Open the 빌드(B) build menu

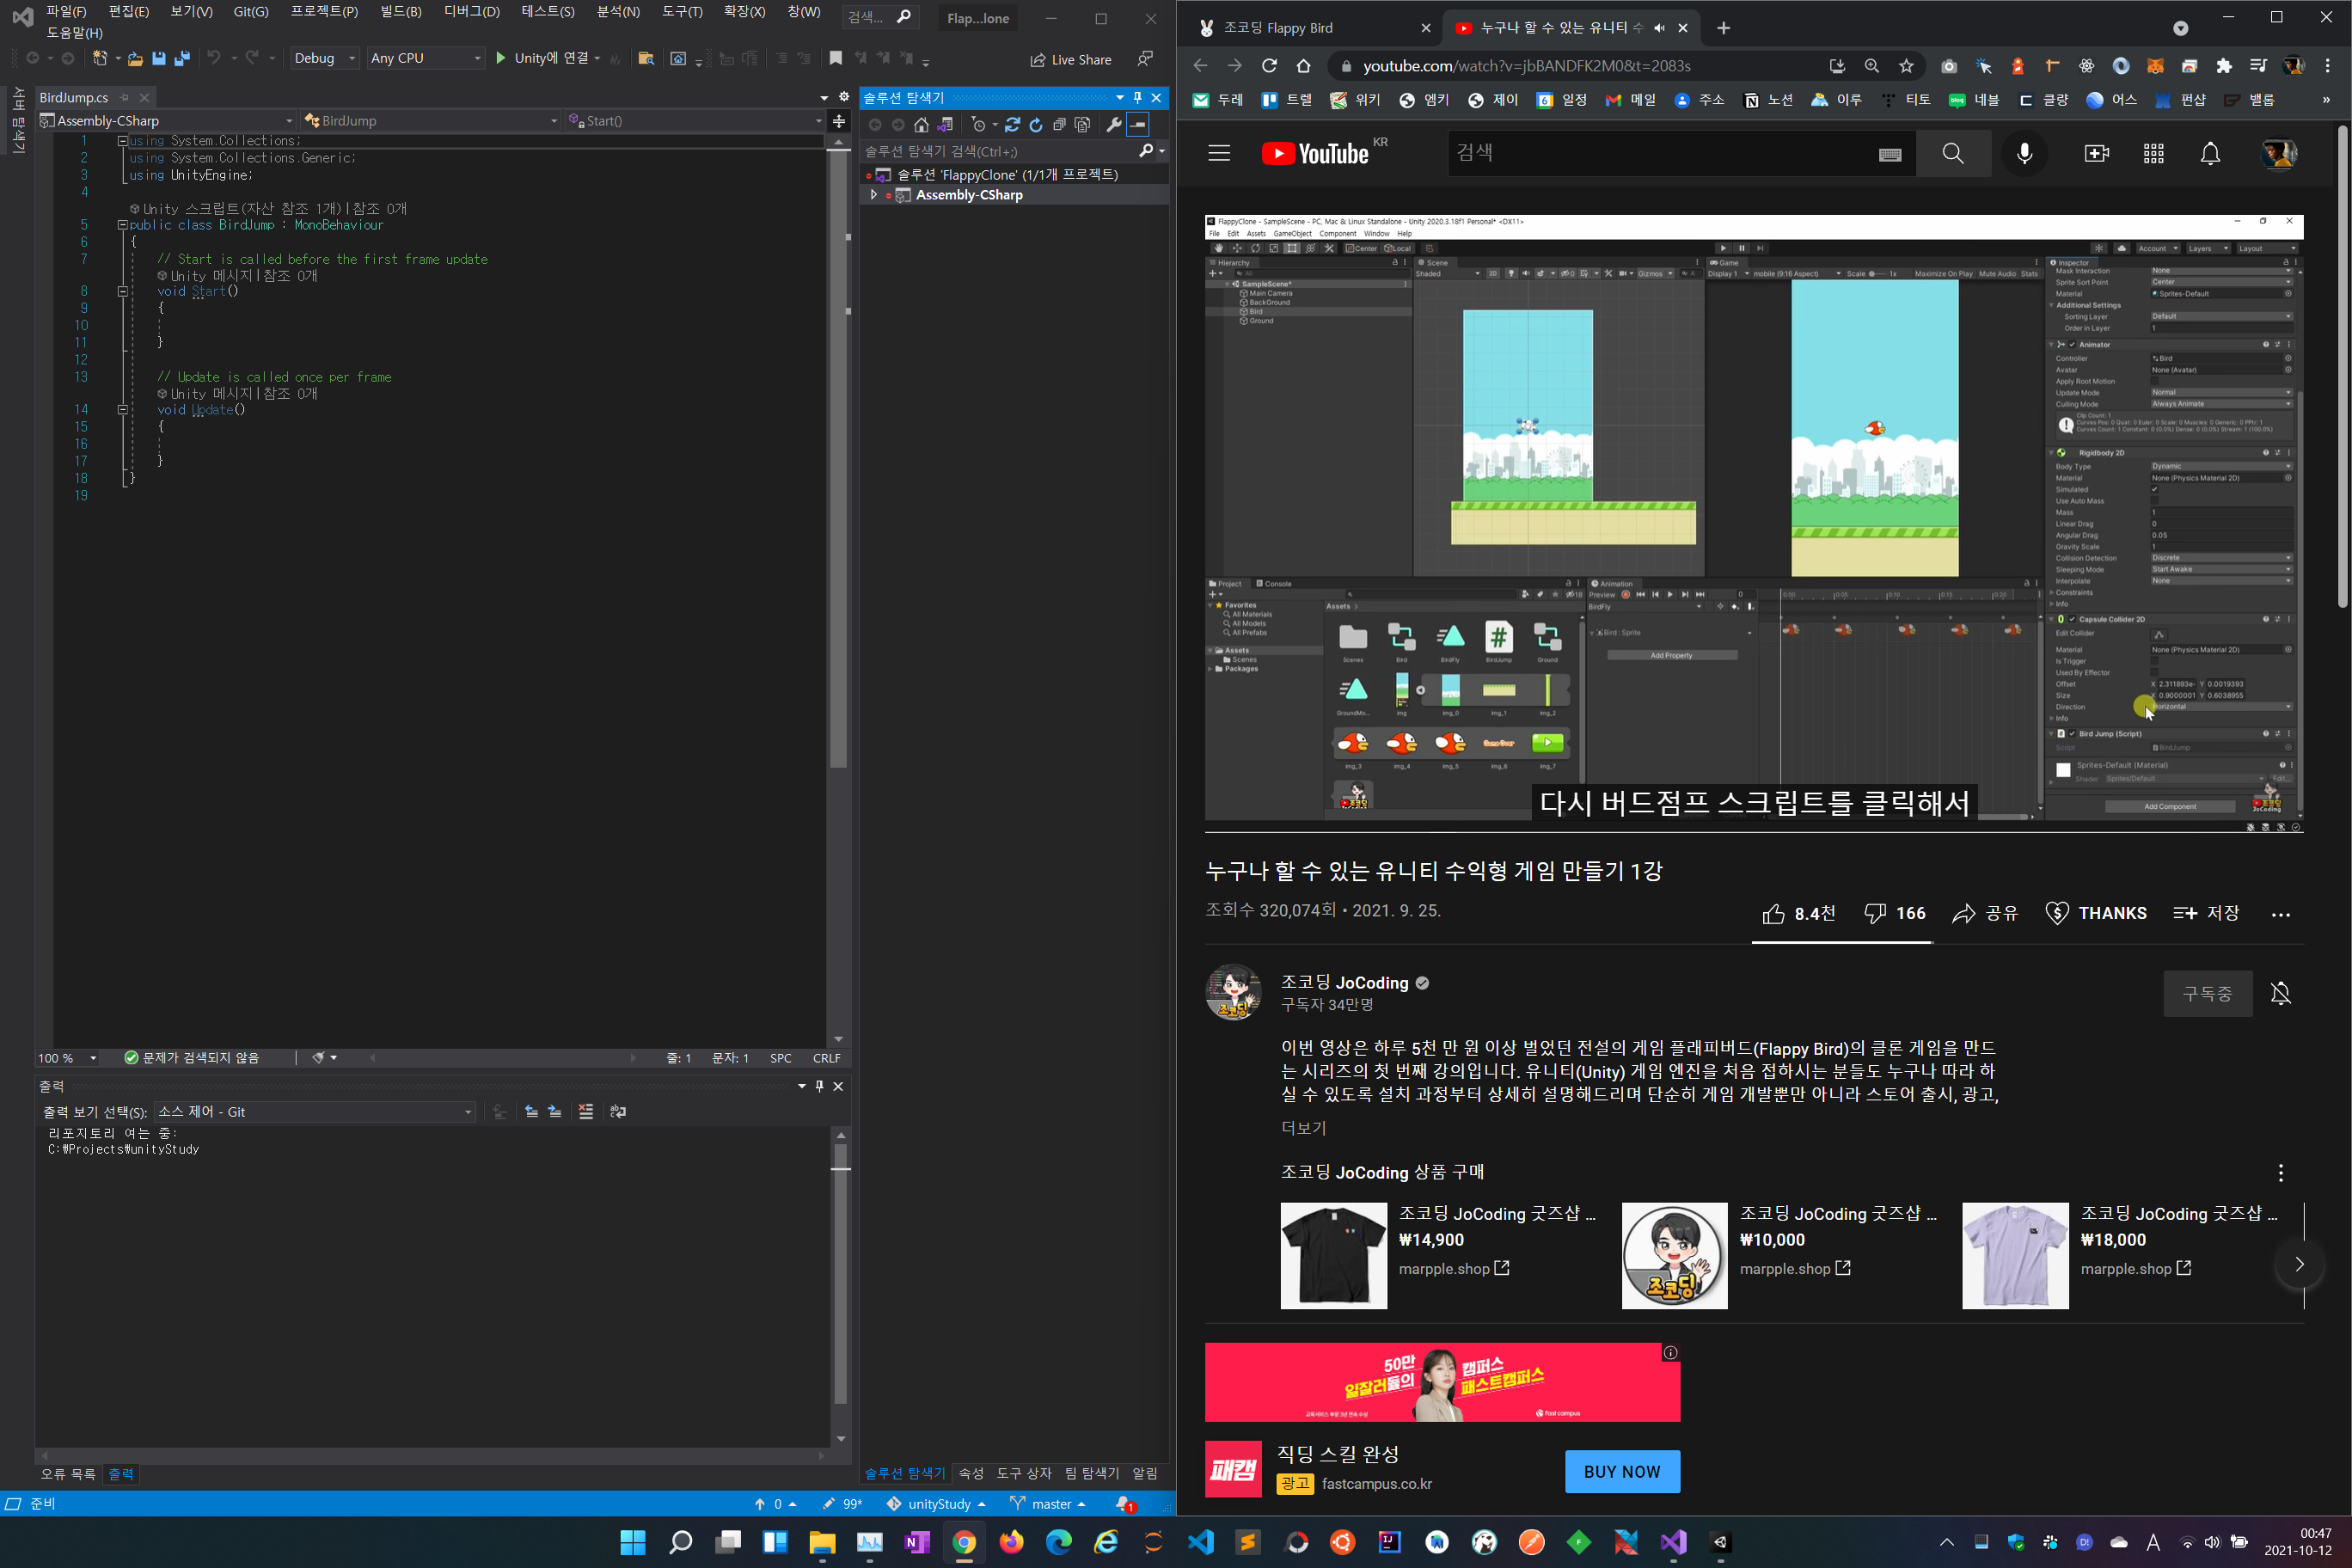(x=400, y=12)
